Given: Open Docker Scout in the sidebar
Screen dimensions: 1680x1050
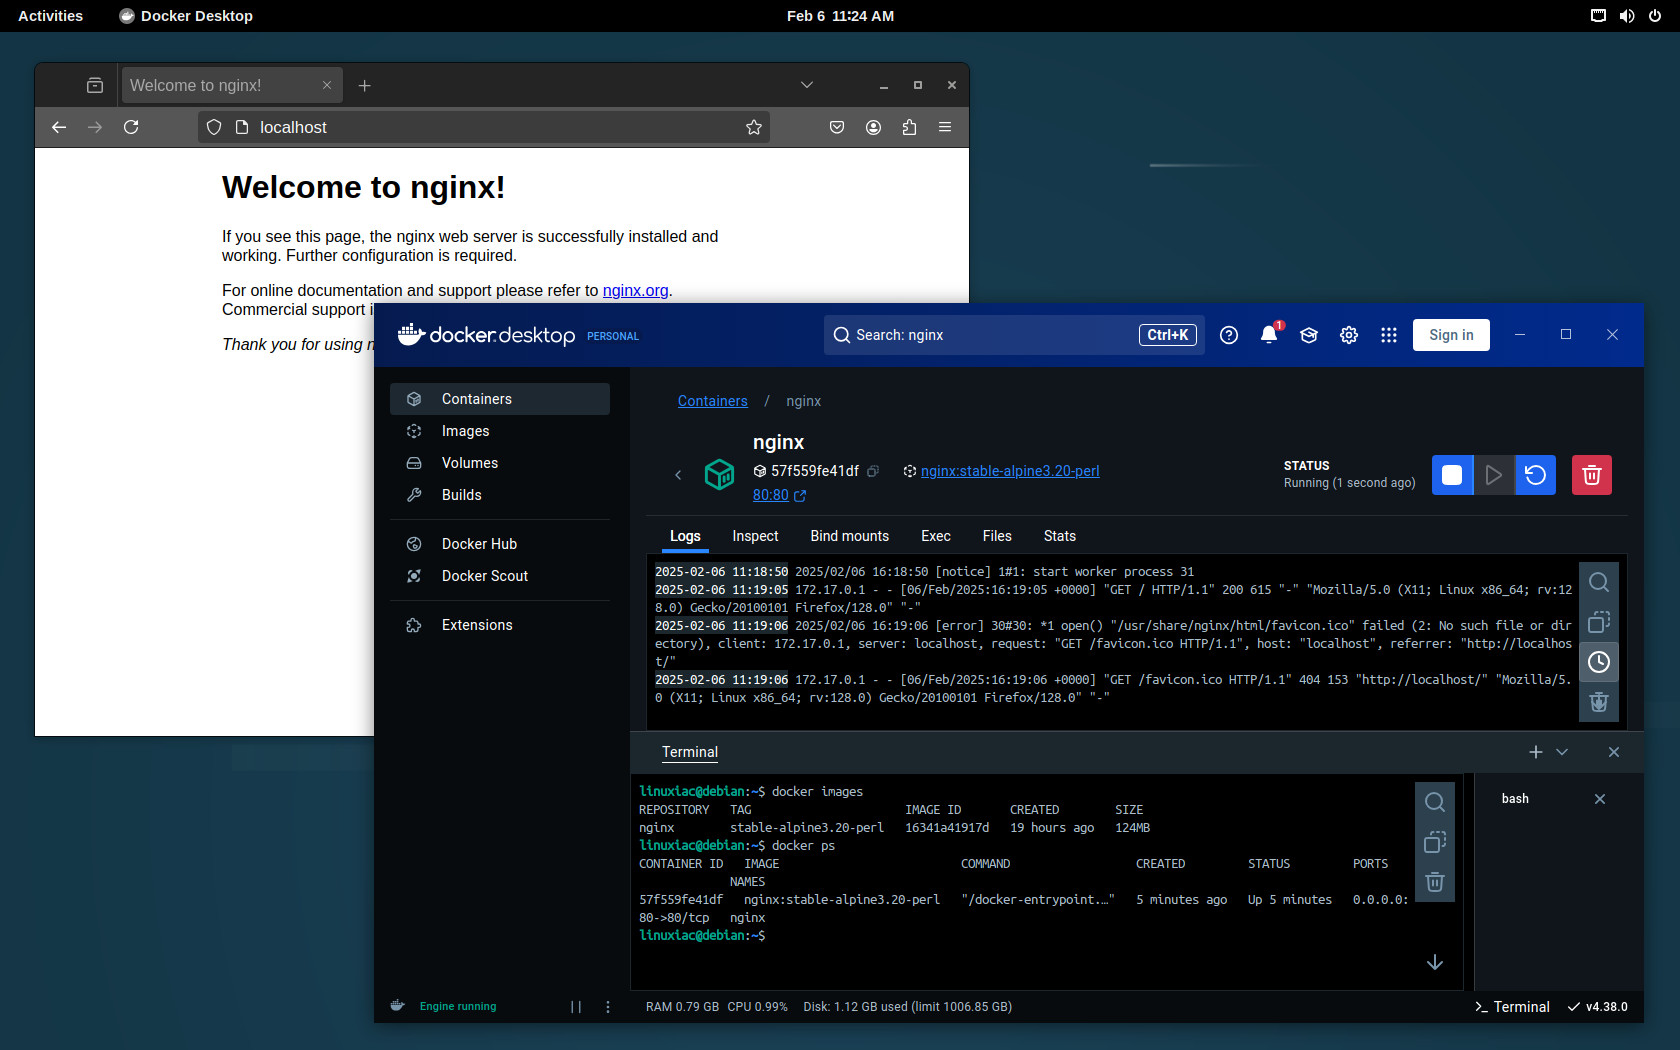Looking at the screenshot, I should click(500, 576).
